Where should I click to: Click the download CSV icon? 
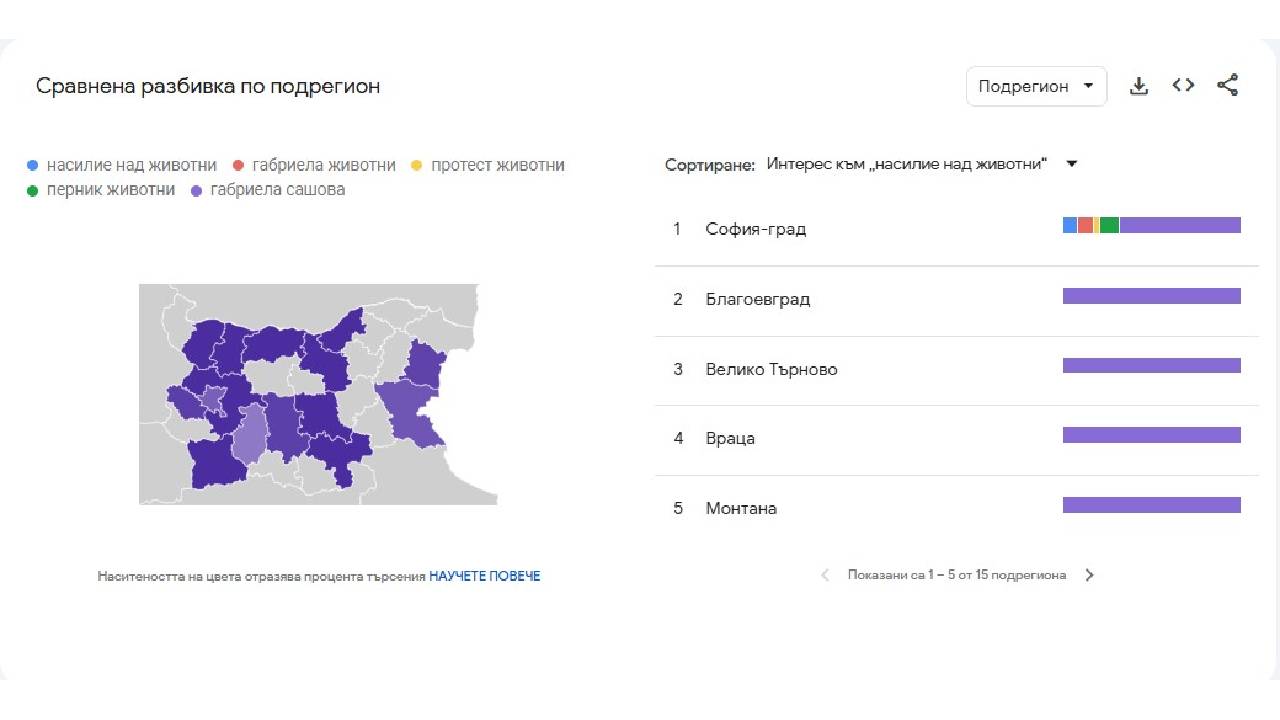(x=1139, y=85)
